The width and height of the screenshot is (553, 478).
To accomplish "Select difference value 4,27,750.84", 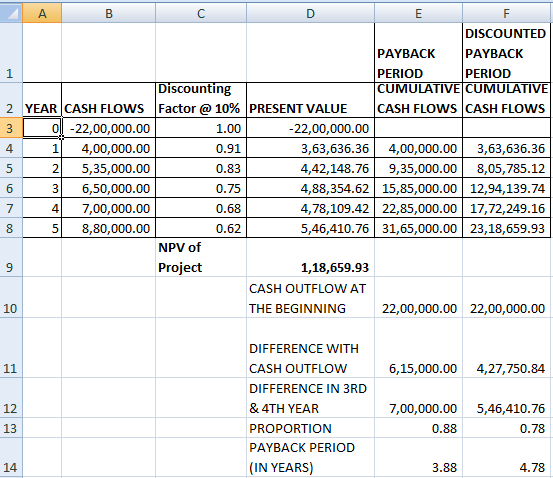I will pyautogui.click(x=506, y=347).
